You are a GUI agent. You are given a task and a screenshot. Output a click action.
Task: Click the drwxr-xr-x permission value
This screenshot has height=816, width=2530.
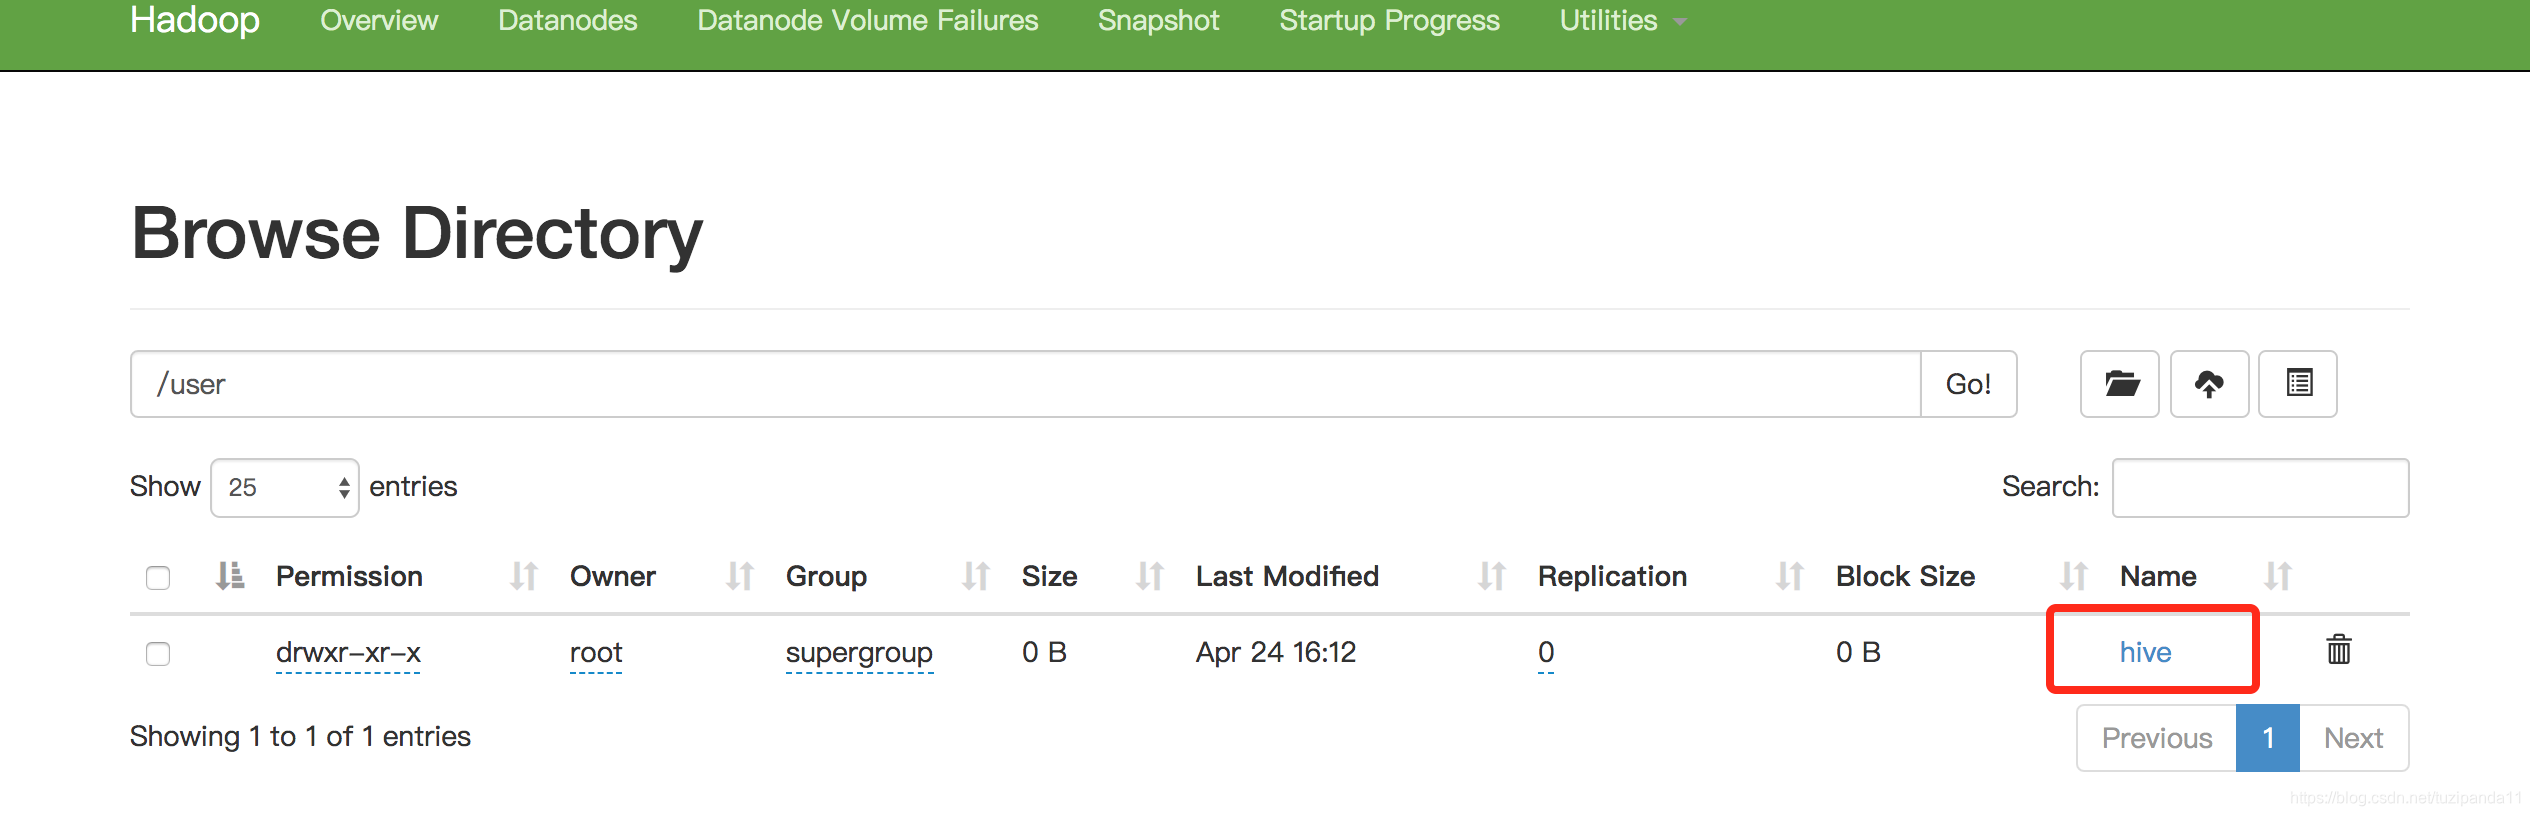[x=348, y=652]
